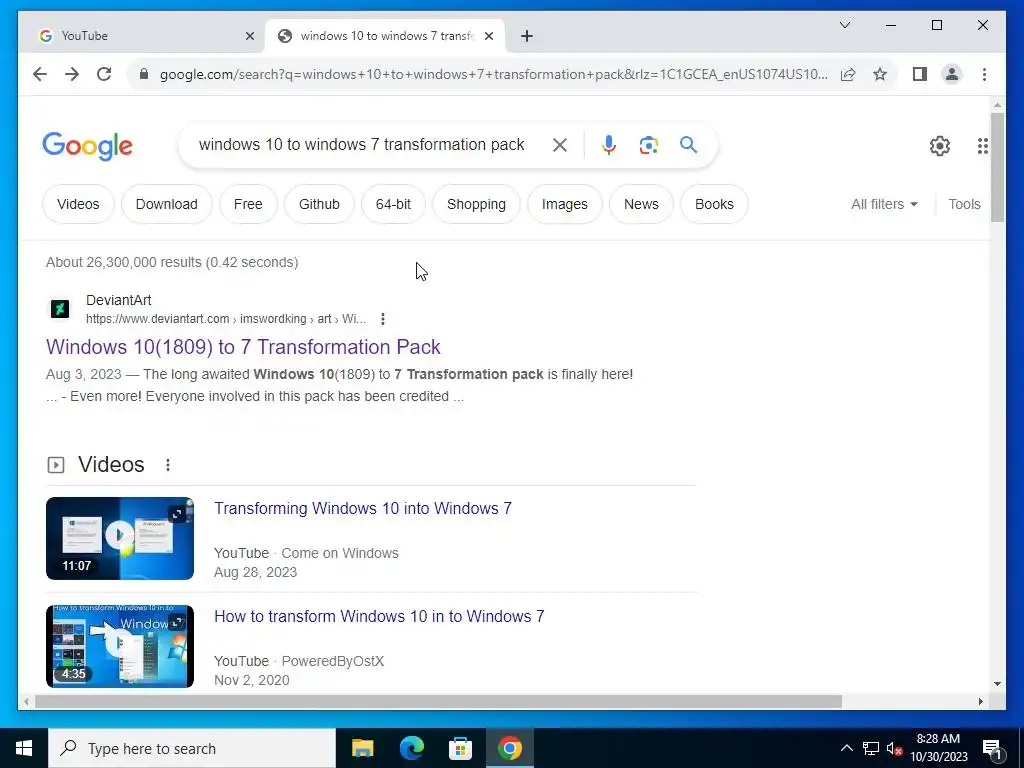
Task: Open more options for the DeviantArt result
Action: tap(383, 319)
